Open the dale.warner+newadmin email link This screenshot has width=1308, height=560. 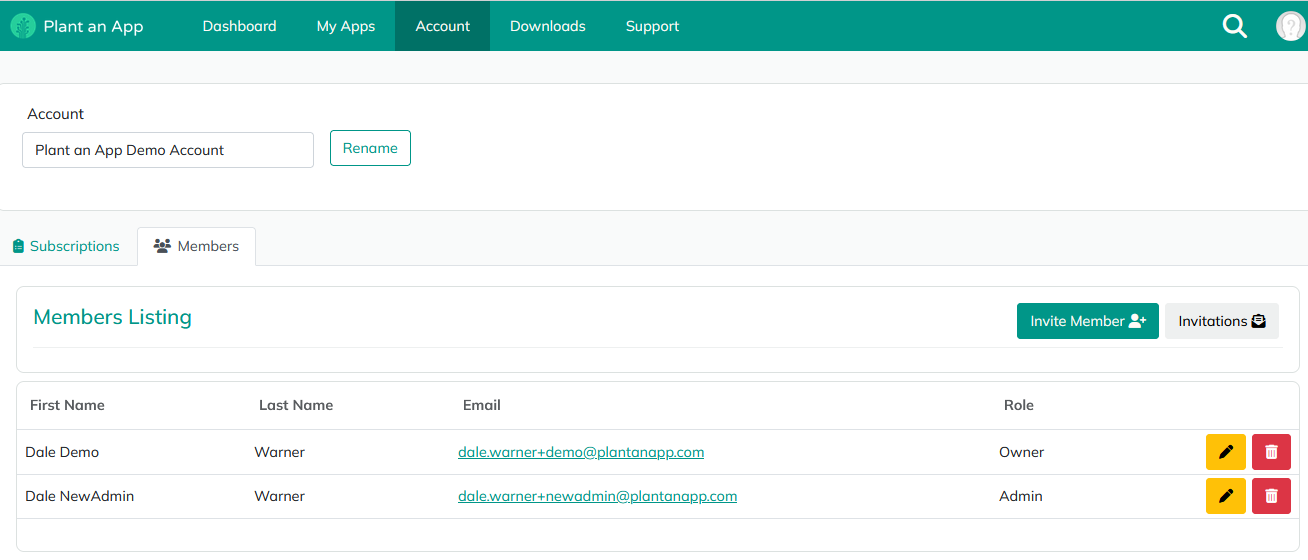click(597, 496)
